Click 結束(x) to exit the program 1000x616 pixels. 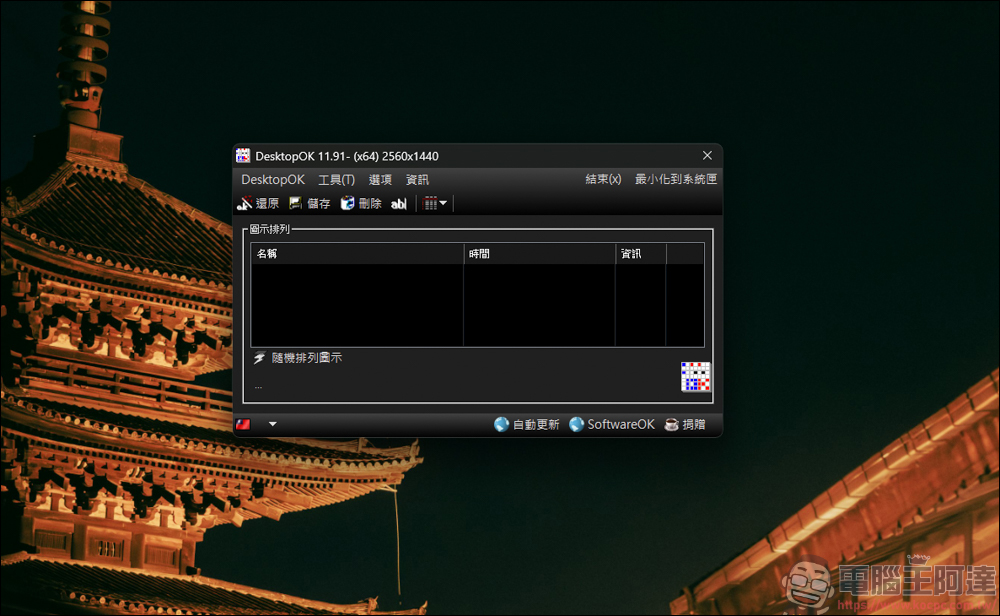pos(603,179)
